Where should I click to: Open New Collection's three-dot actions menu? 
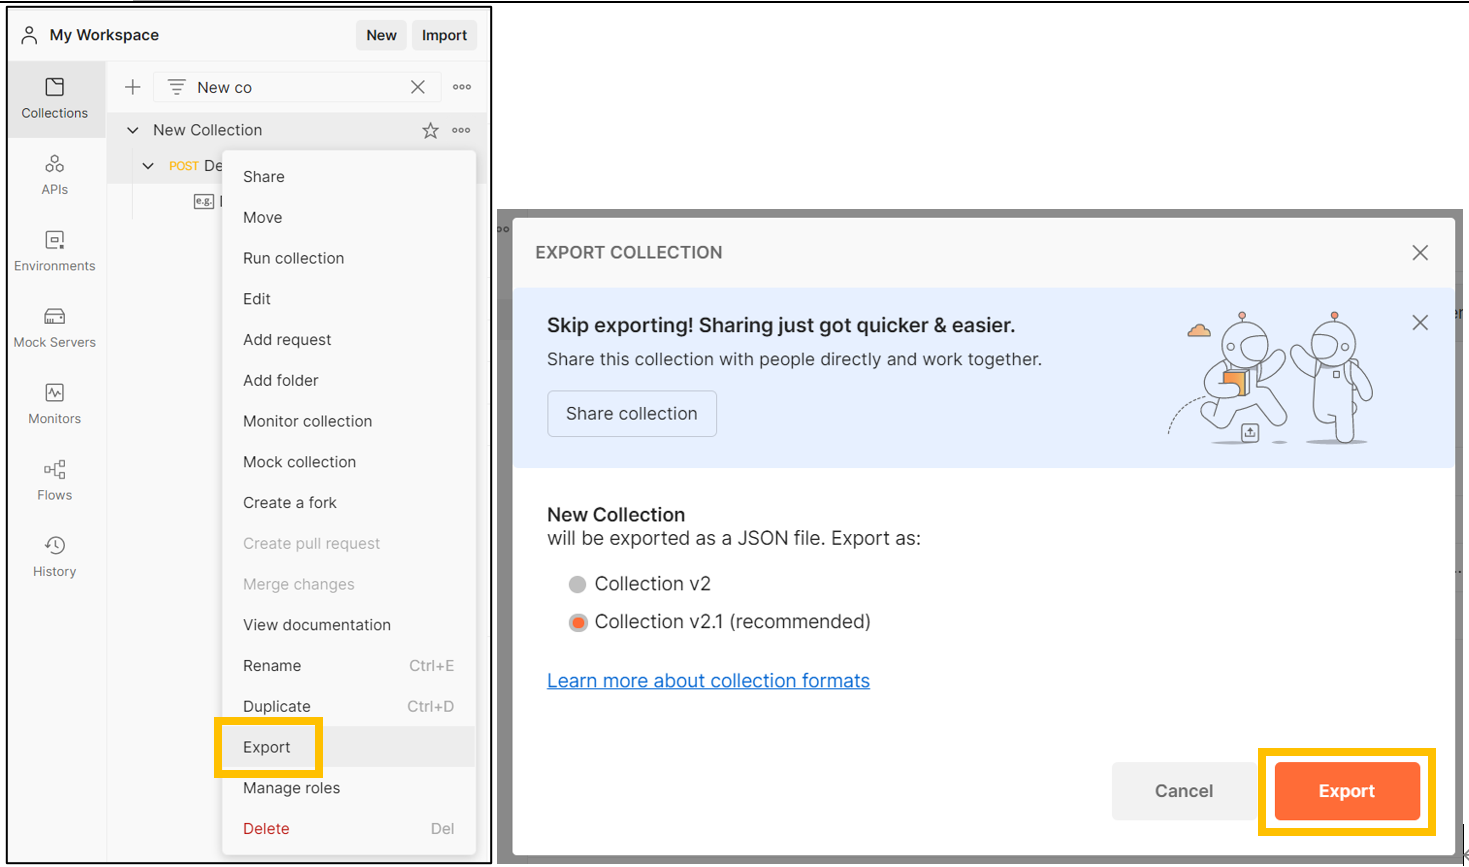pyautogui.click(x=461, y=130)
